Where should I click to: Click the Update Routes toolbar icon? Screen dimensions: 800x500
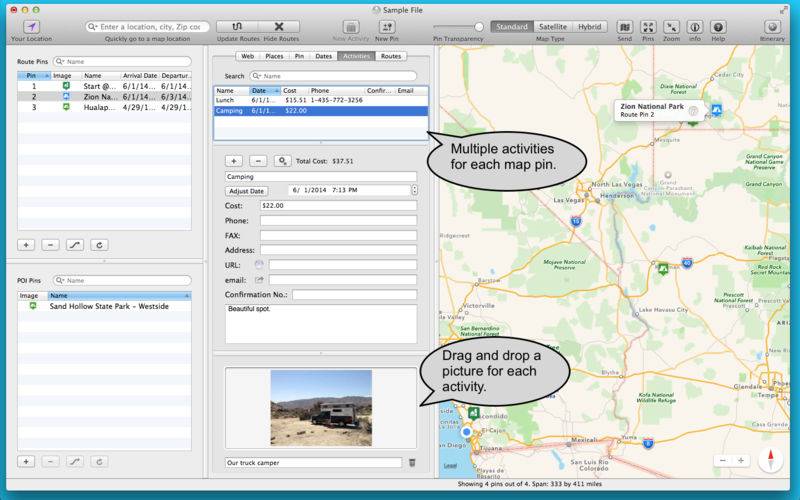pyautogui.click(x=236, y=26)
